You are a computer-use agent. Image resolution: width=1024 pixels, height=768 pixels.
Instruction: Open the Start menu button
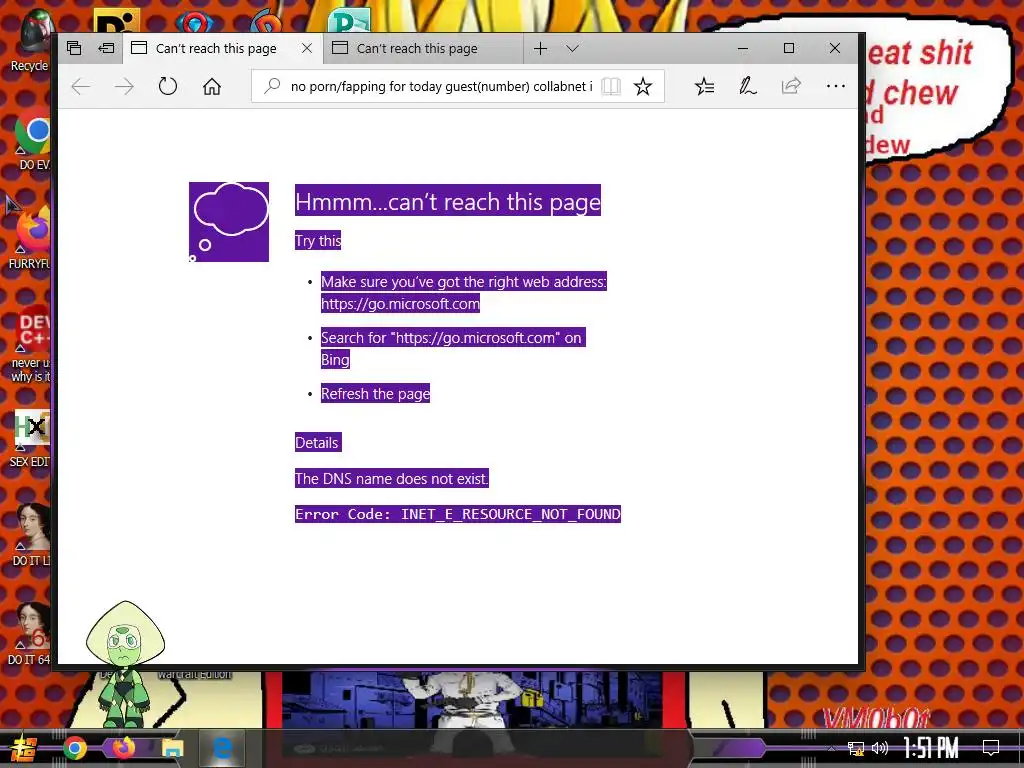[24, 748]
